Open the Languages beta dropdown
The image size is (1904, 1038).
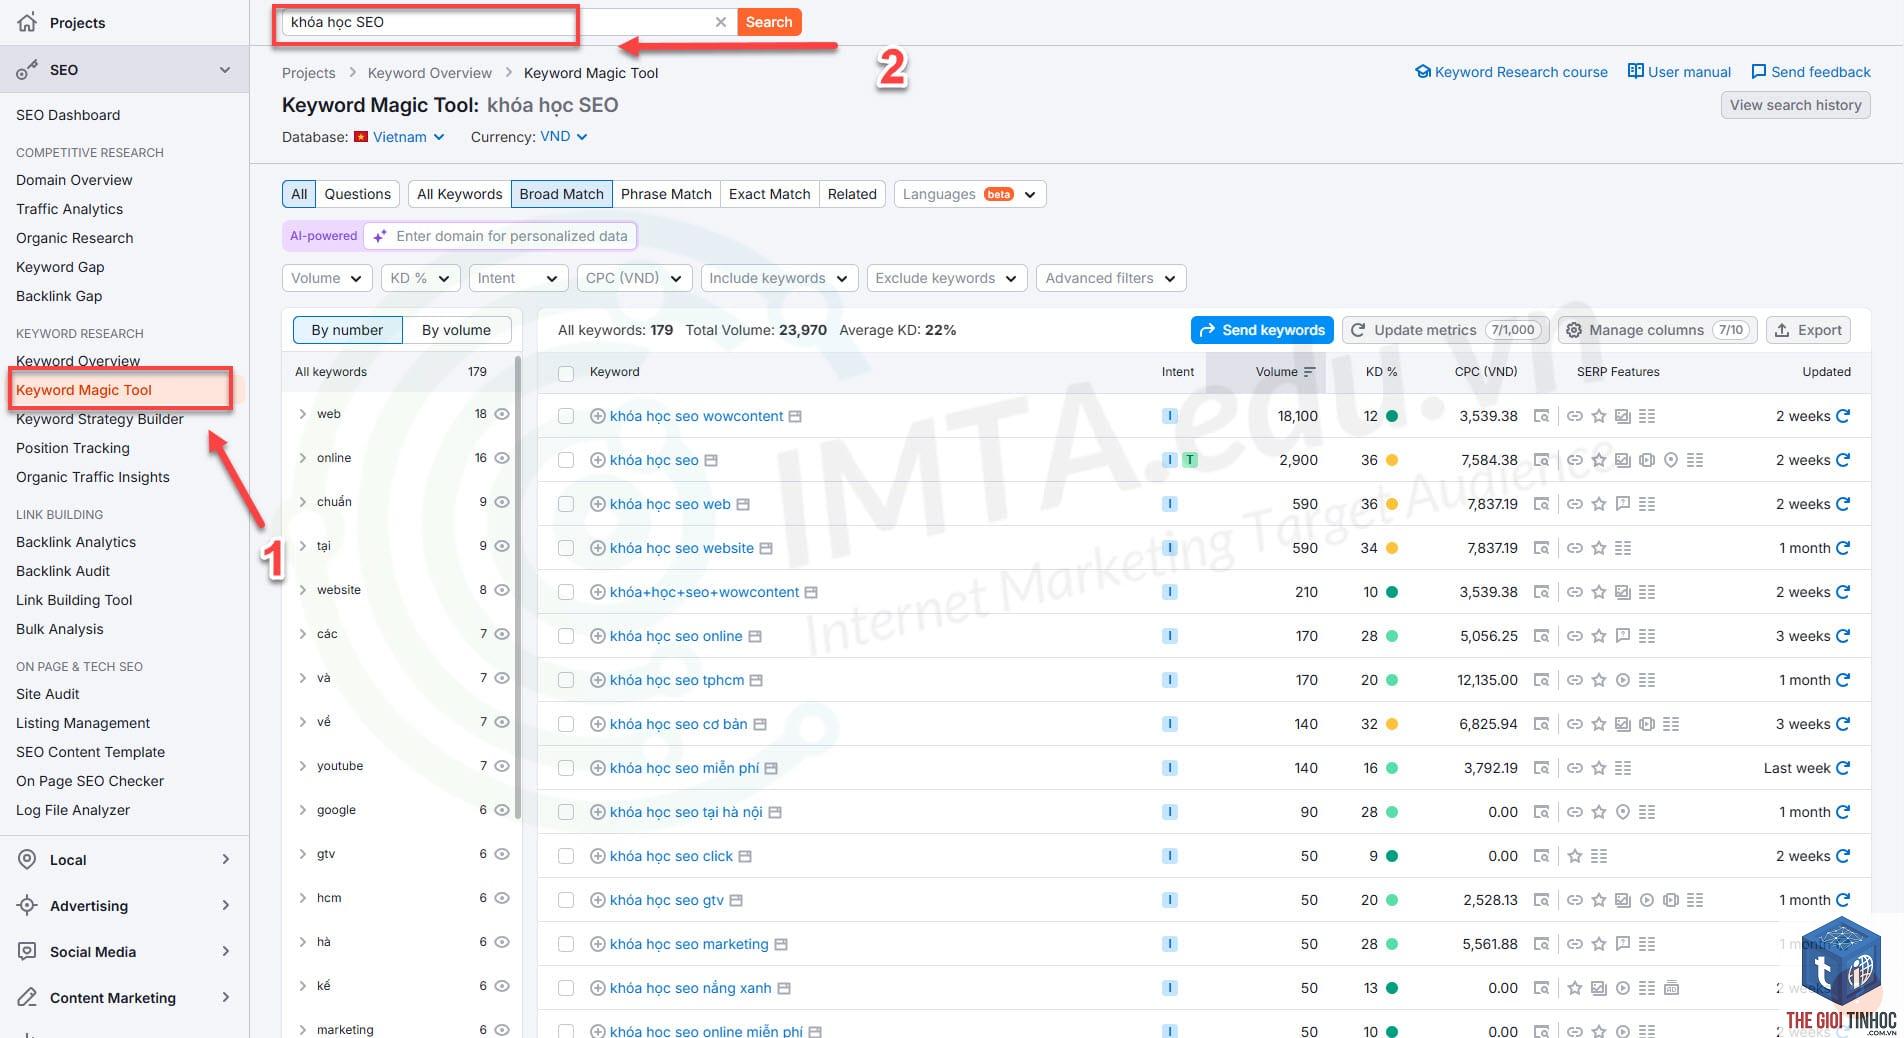tap(970, 194)
